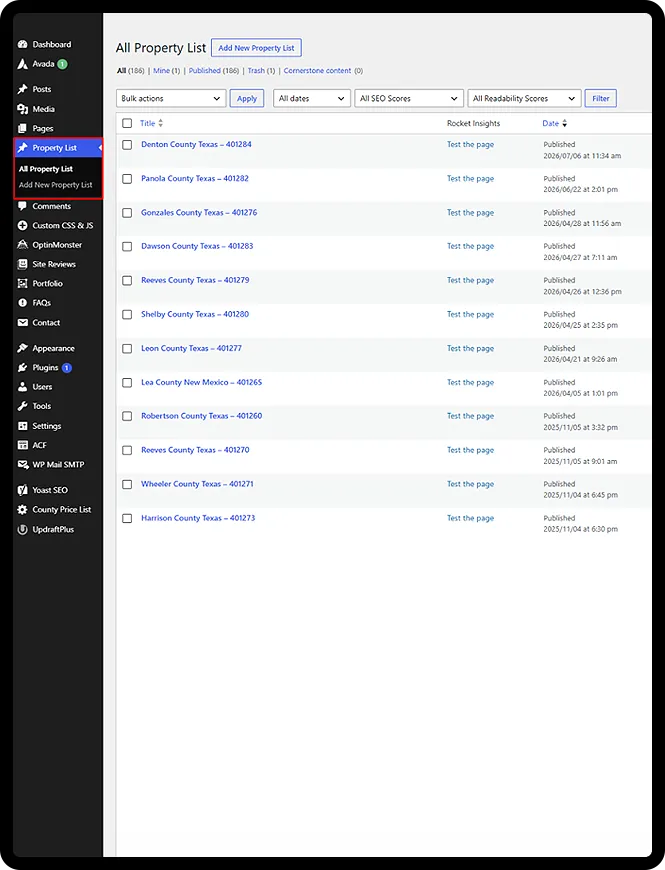665x870 pixels.
Task: Open the Add New Property List submenu item
Action: pos(55,185)
